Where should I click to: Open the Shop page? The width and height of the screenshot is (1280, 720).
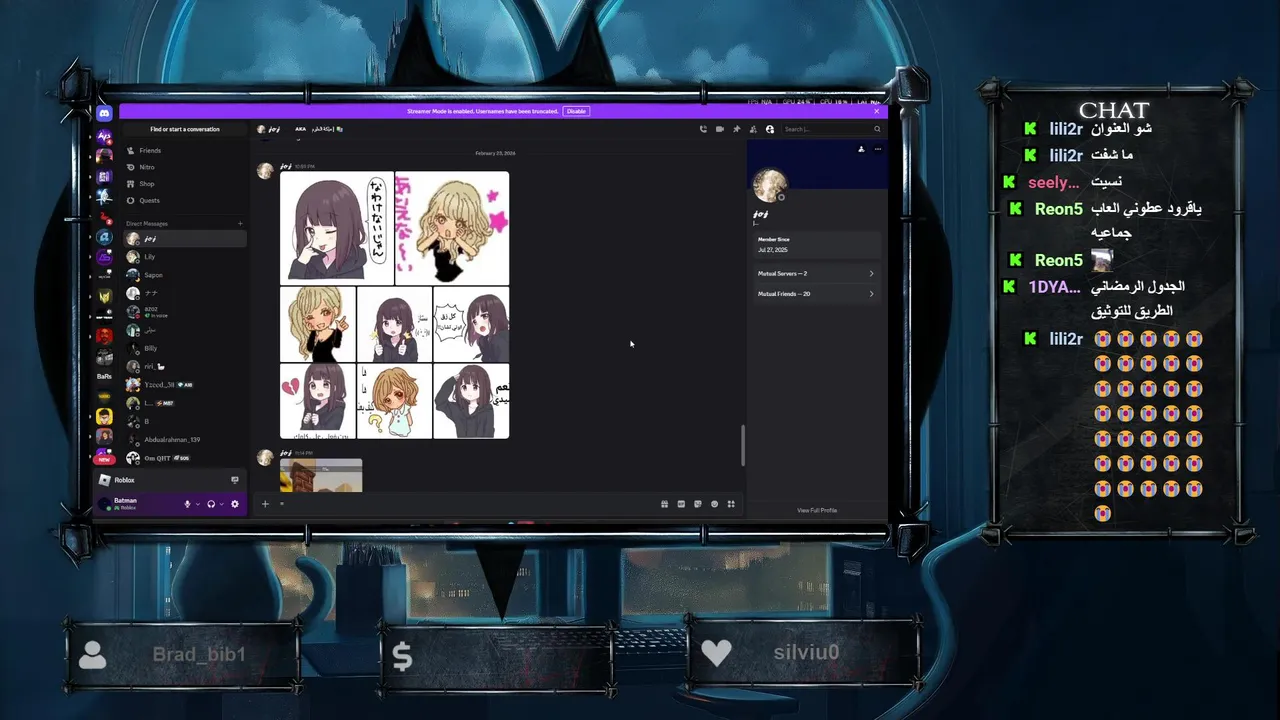click(x=185, y=184)
